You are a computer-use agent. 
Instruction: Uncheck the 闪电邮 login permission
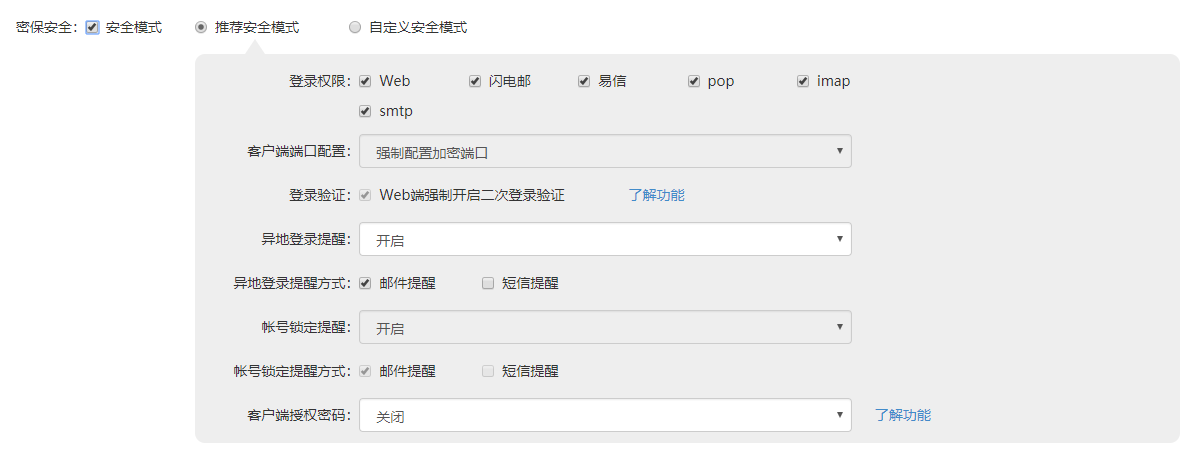[x=475, y=82]
